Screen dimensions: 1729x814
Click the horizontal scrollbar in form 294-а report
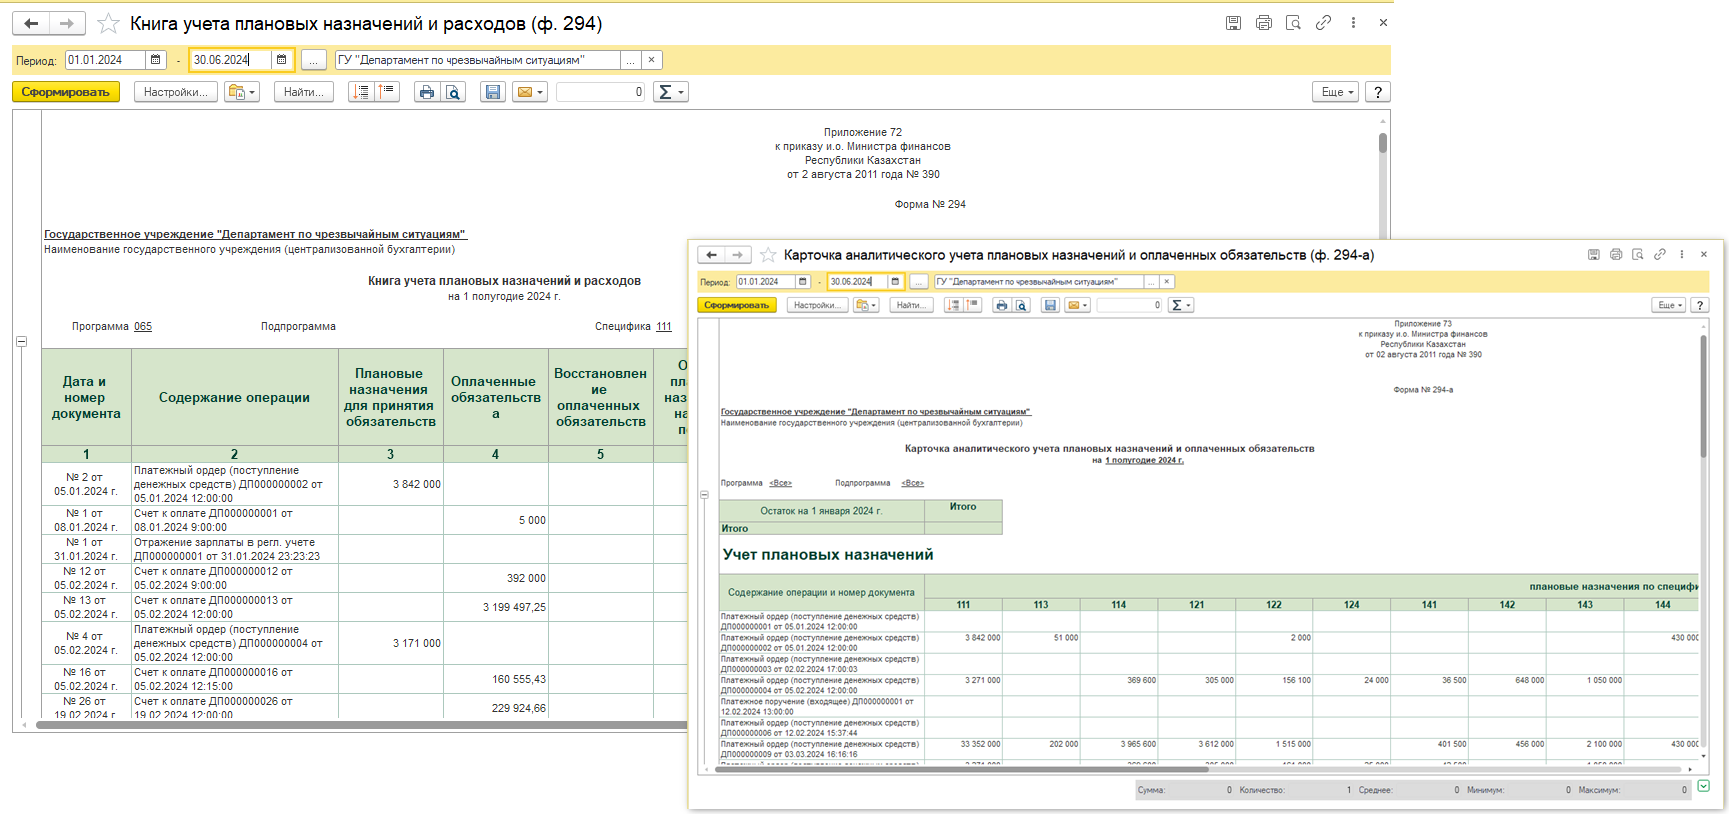(x=960, y=770)
